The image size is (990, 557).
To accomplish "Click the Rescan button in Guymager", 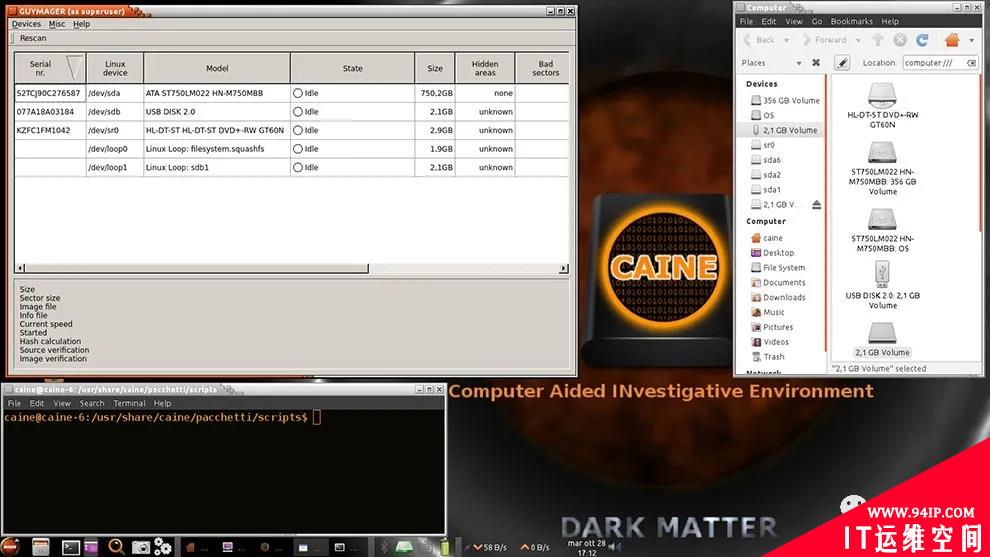I will point(33,38).
